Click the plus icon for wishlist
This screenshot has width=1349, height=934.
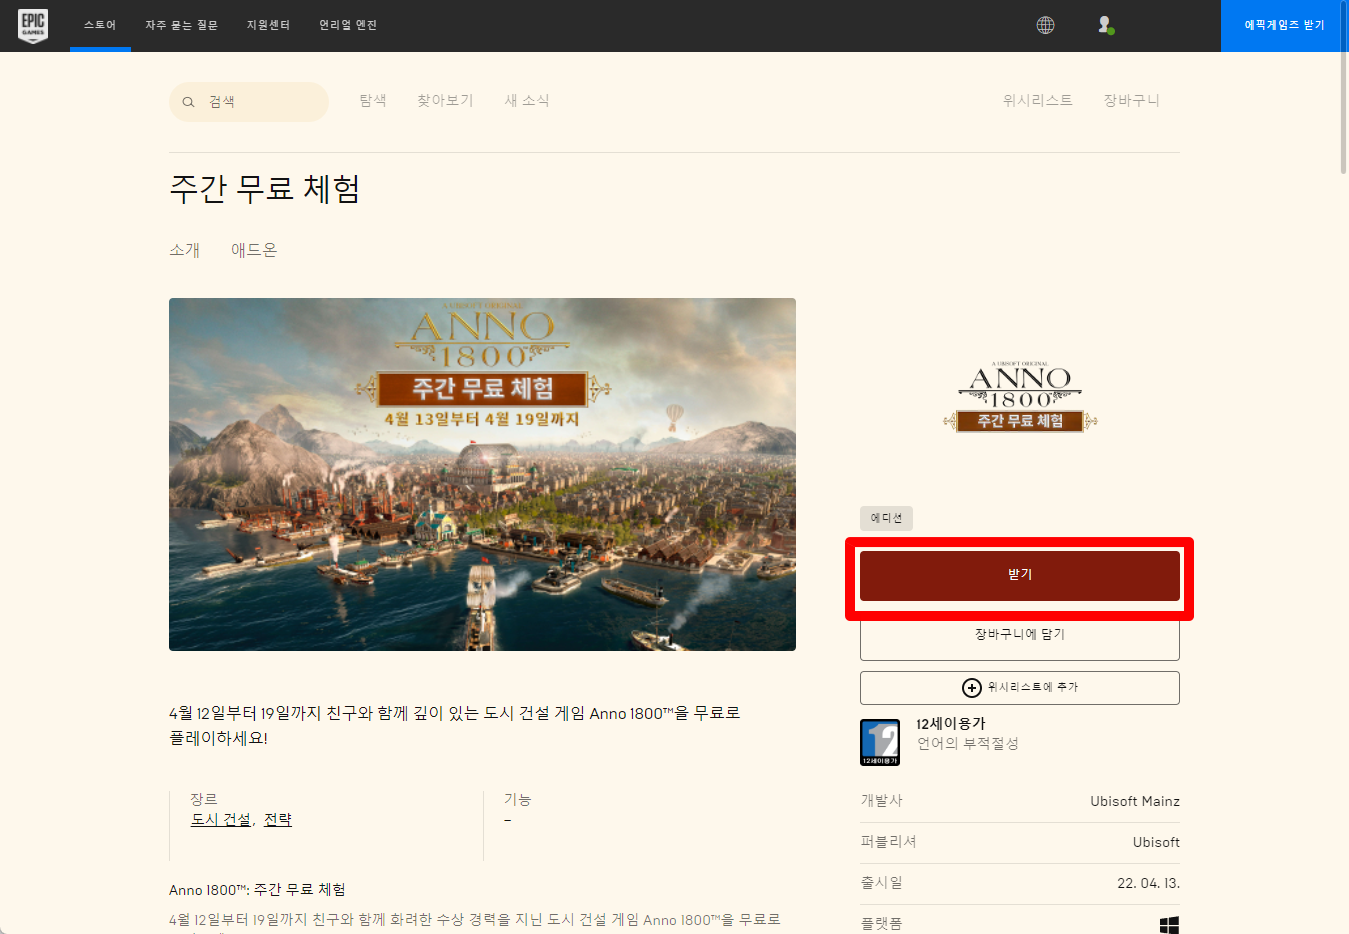(971, 687)
